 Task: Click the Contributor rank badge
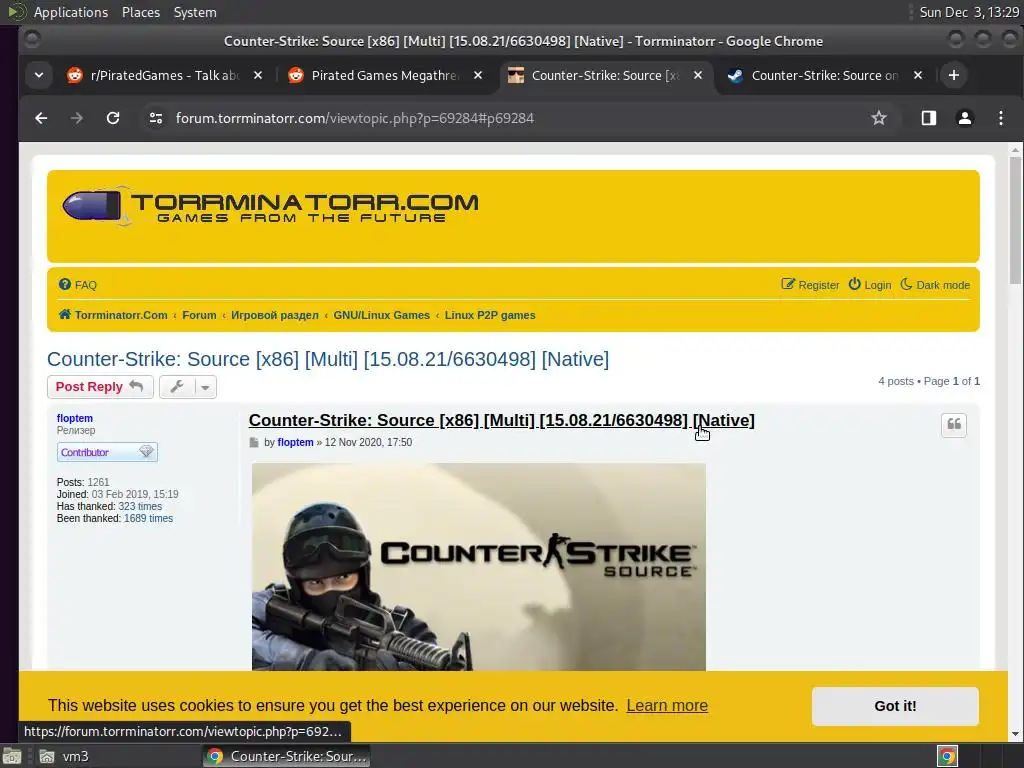[x=107, y=452]
